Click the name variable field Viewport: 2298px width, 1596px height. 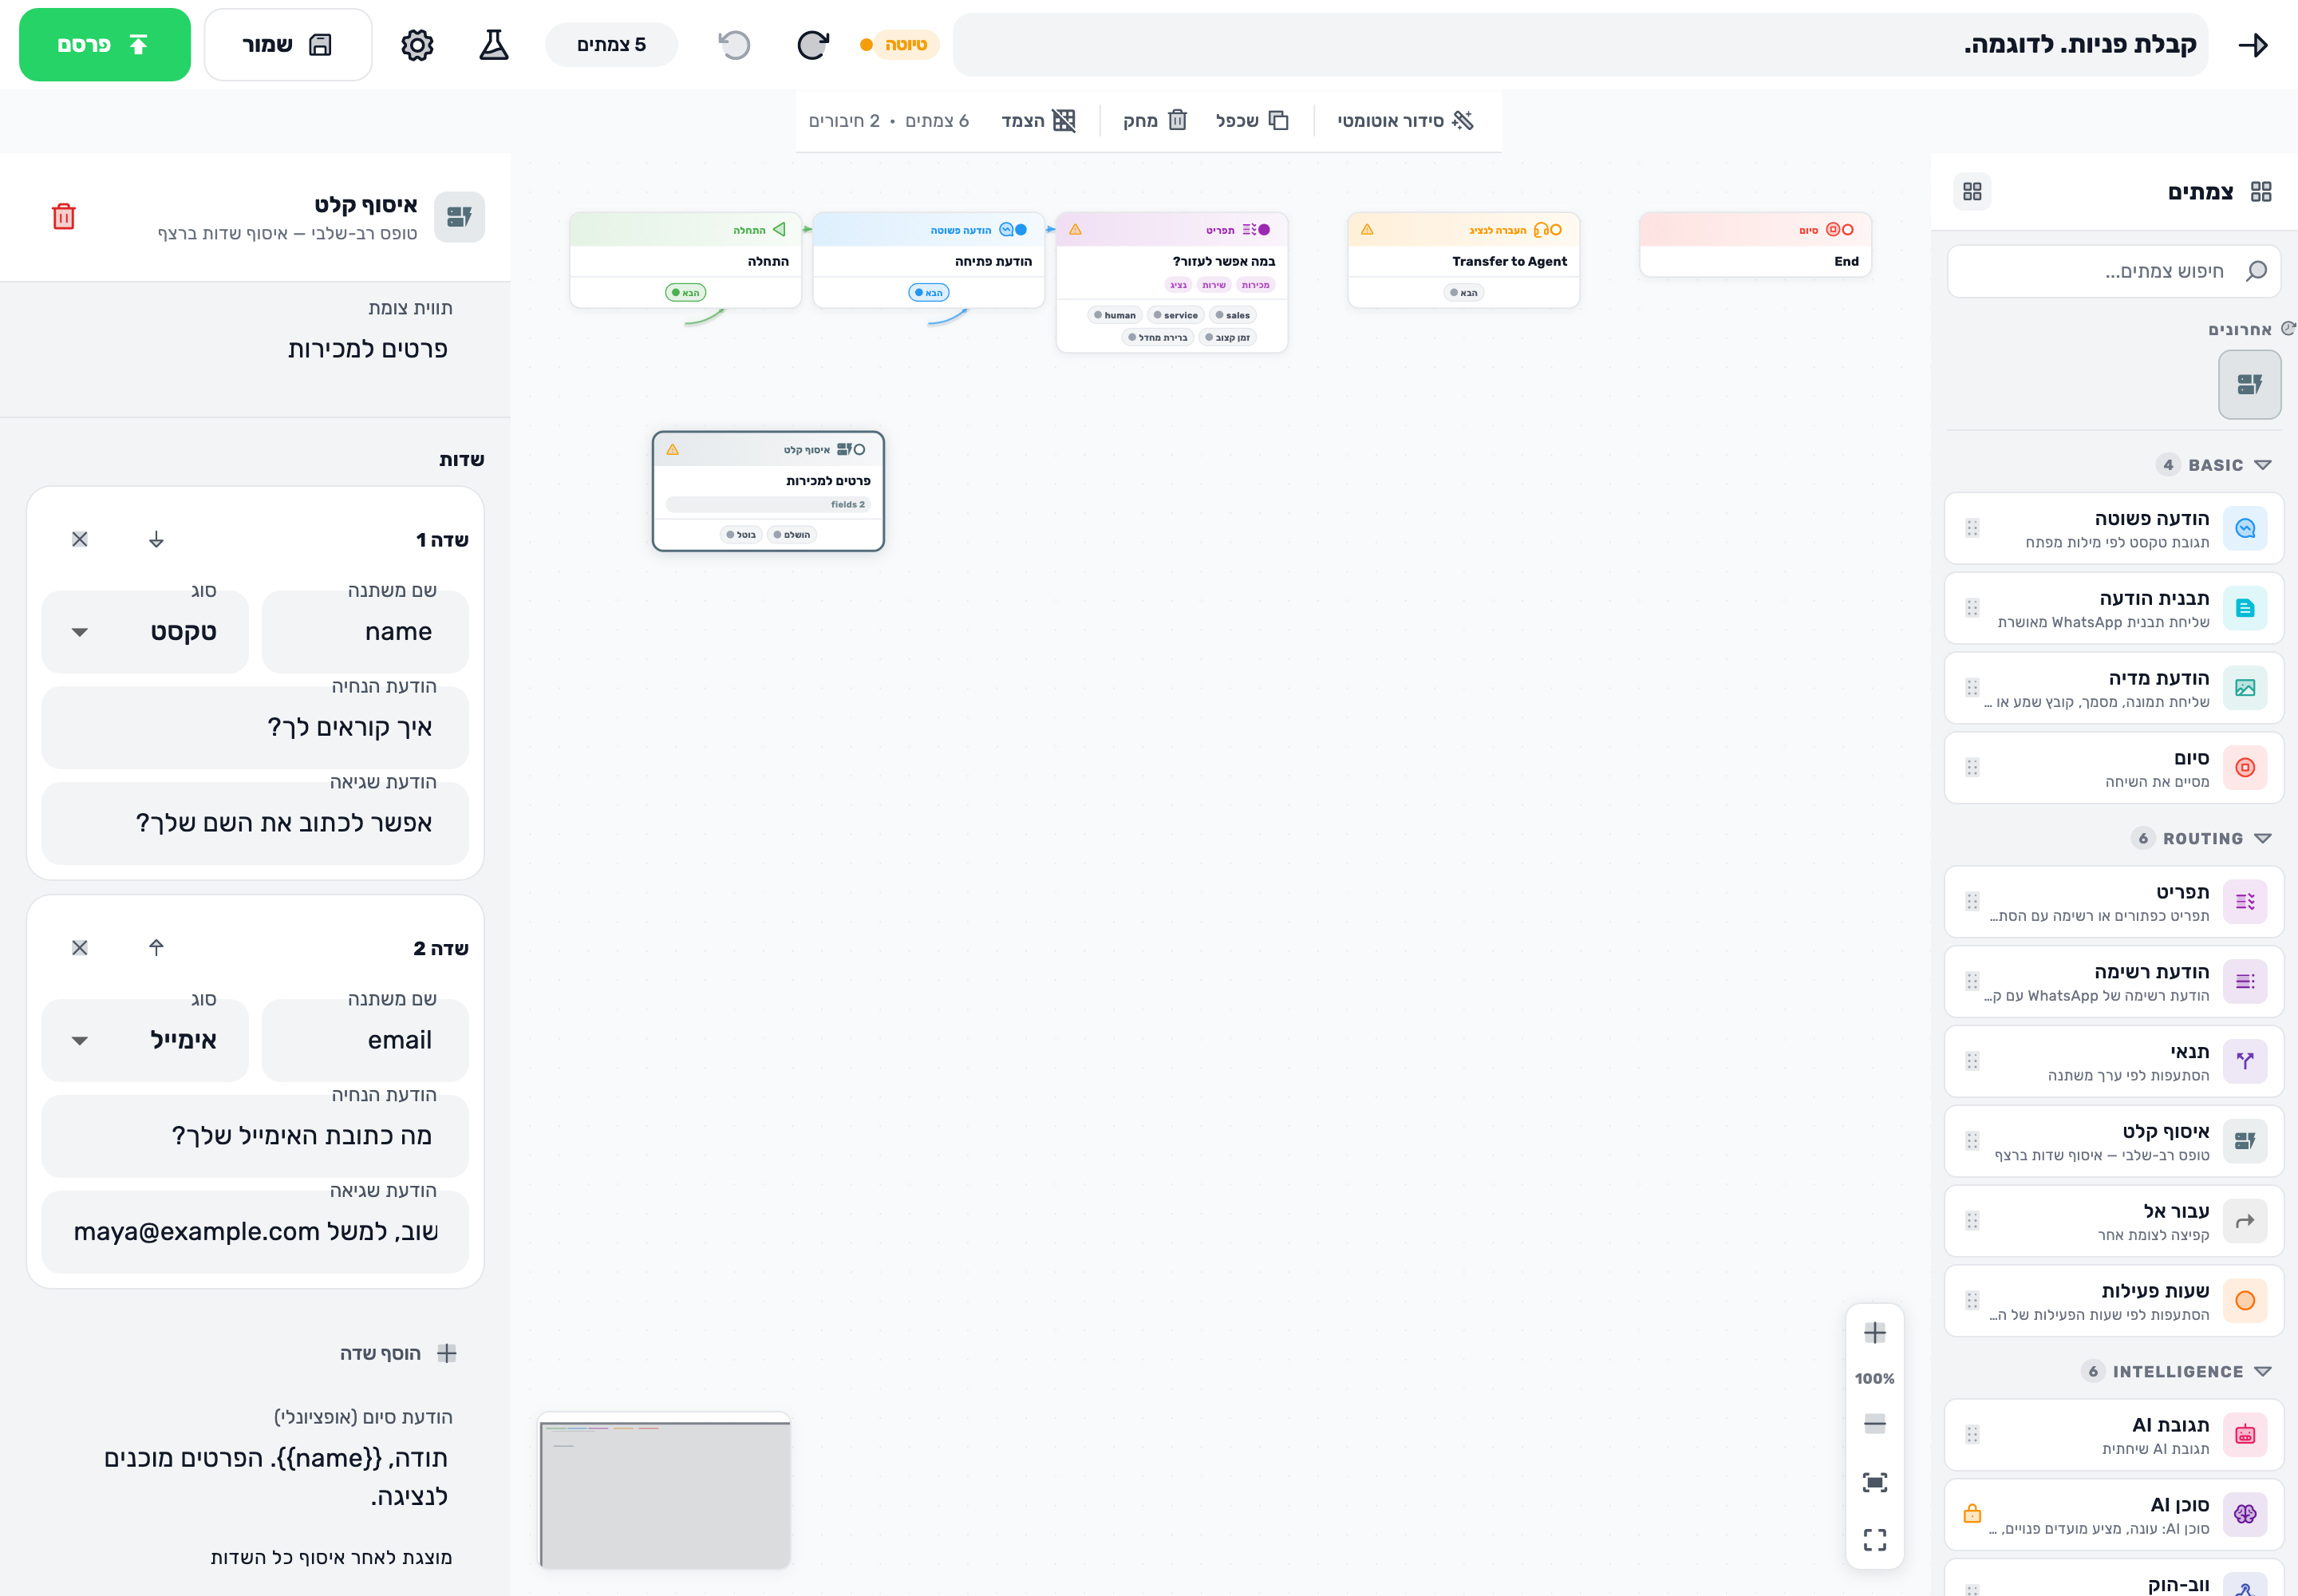tap(365, 632)
